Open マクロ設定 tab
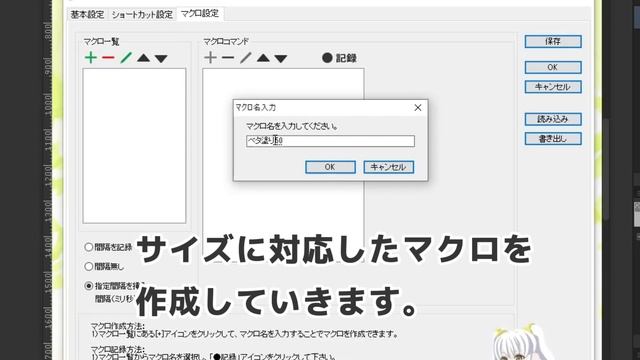This screenshot has height=360, width=640. coord(200,14)
